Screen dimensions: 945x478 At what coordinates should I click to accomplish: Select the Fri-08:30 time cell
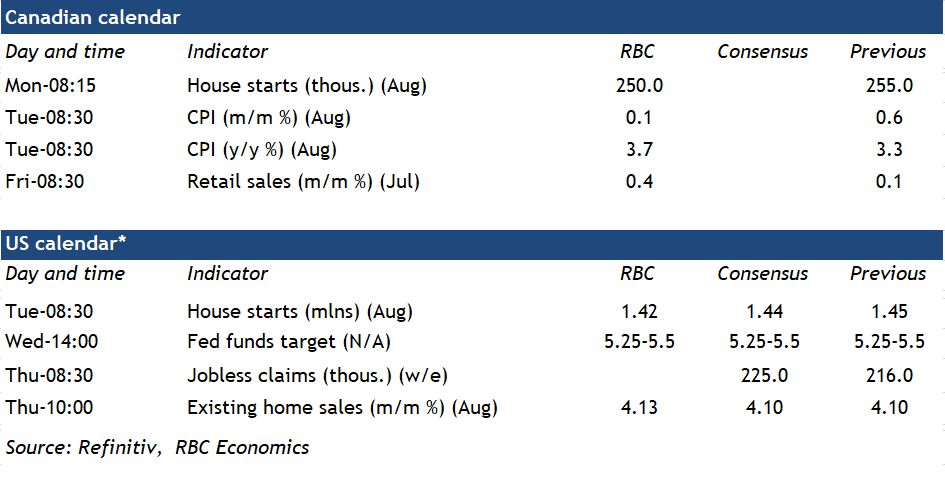pos(47,181)
